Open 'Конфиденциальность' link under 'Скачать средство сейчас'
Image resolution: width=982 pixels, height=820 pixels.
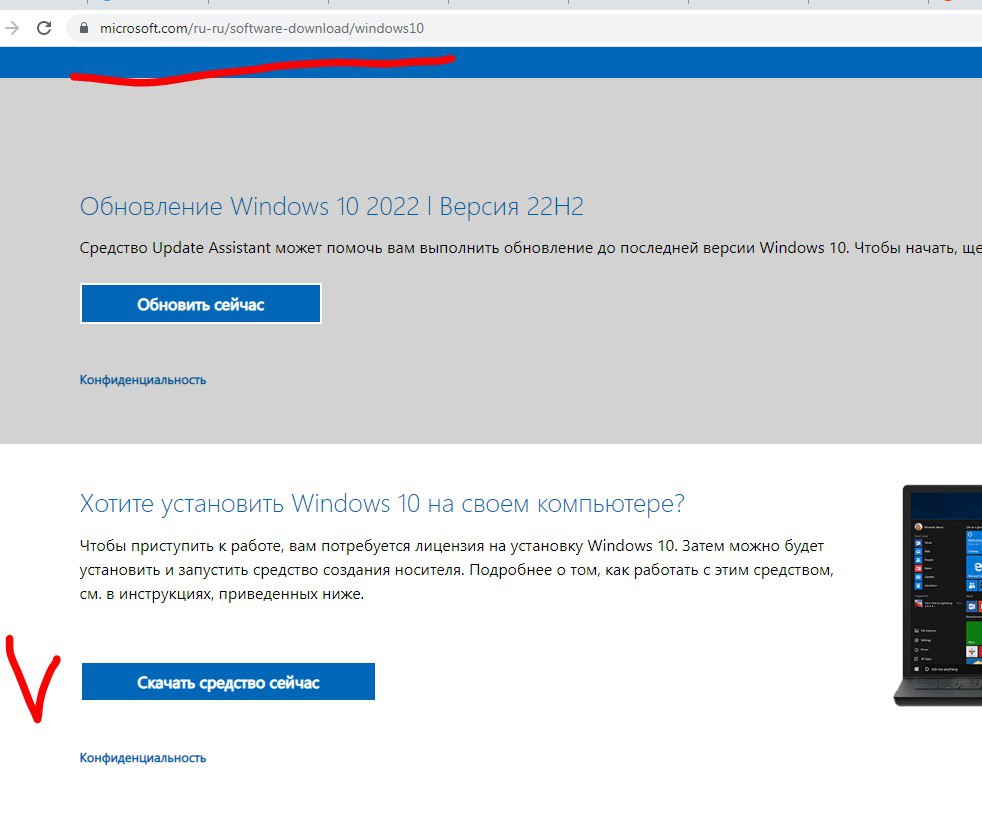coord(143,757)
